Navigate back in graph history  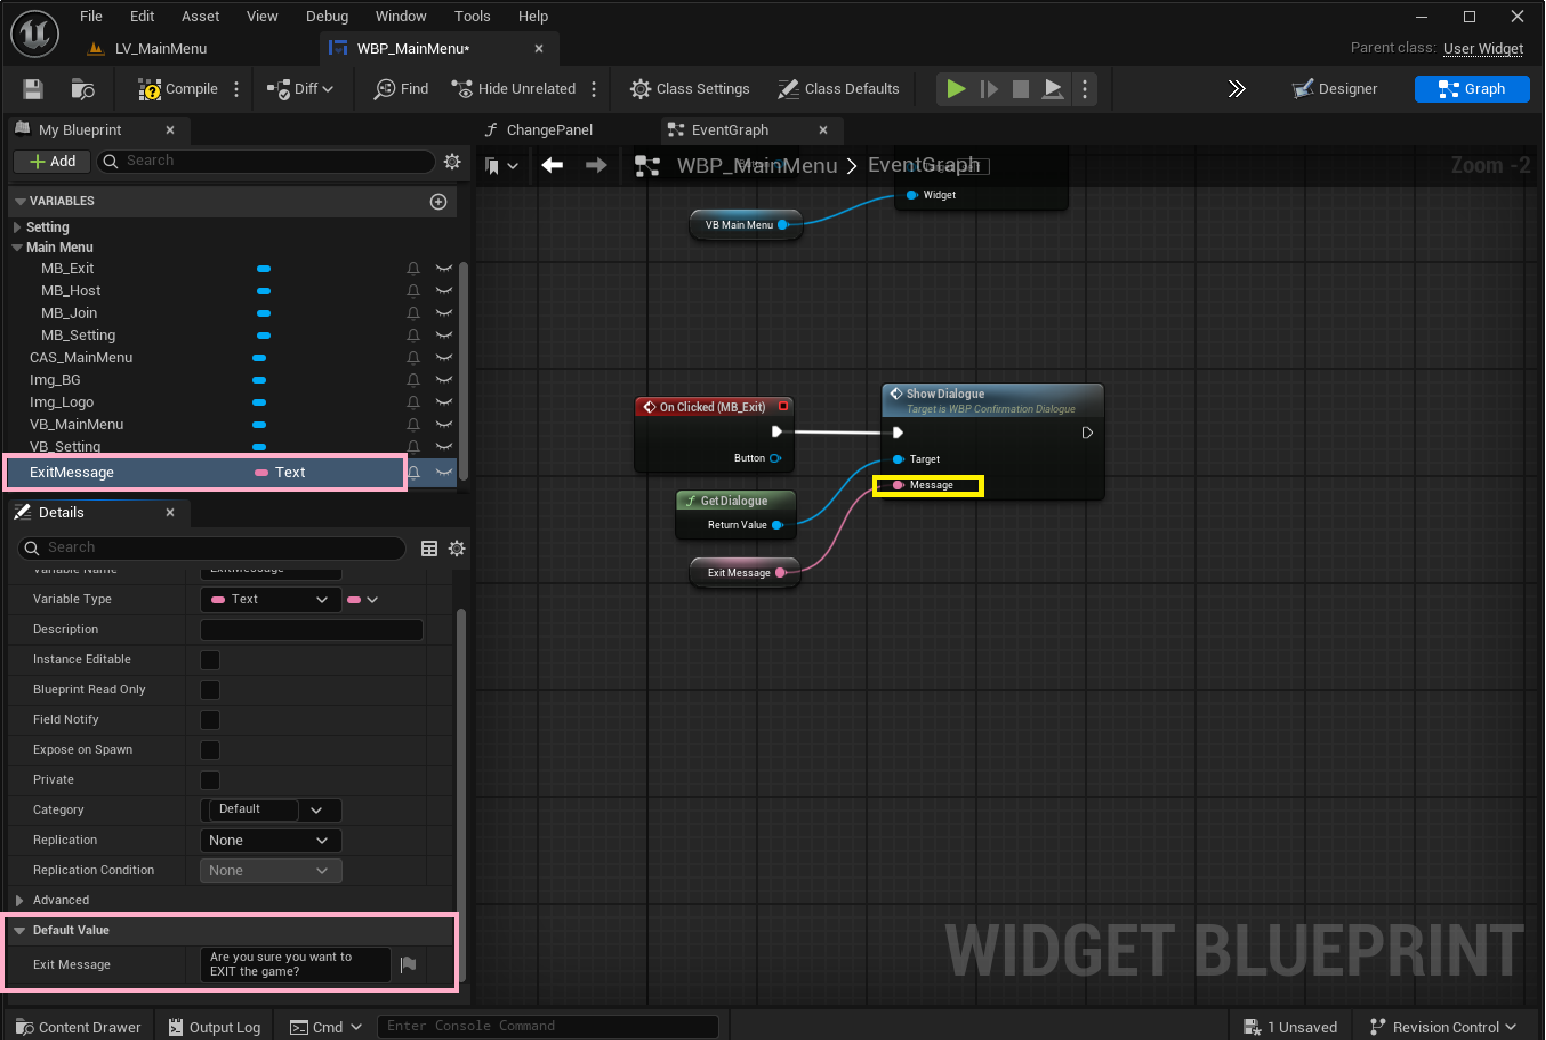[x=552, y=165]
